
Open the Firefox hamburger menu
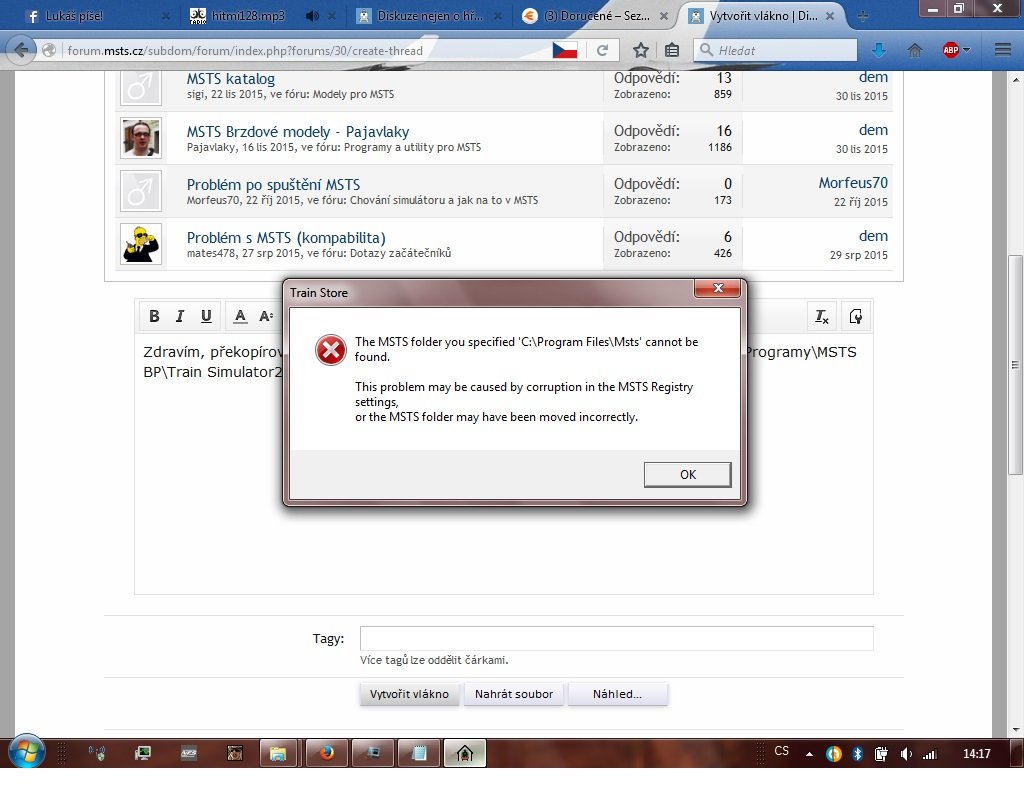[x=1003, y=50]
